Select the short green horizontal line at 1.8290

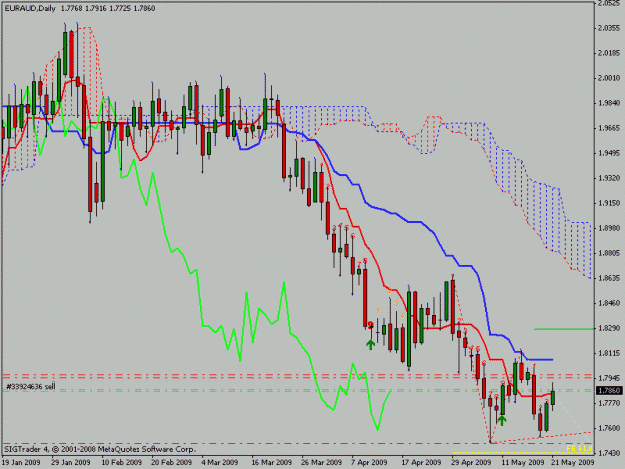564,329
